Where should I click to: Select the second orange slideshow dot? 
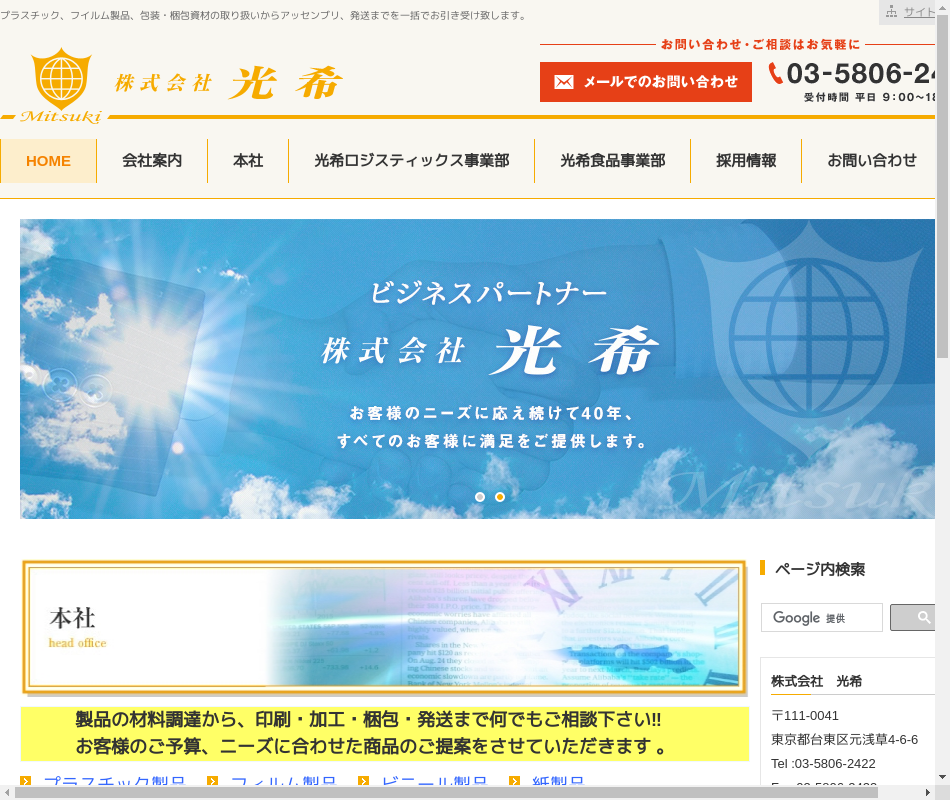click(500, 497)
